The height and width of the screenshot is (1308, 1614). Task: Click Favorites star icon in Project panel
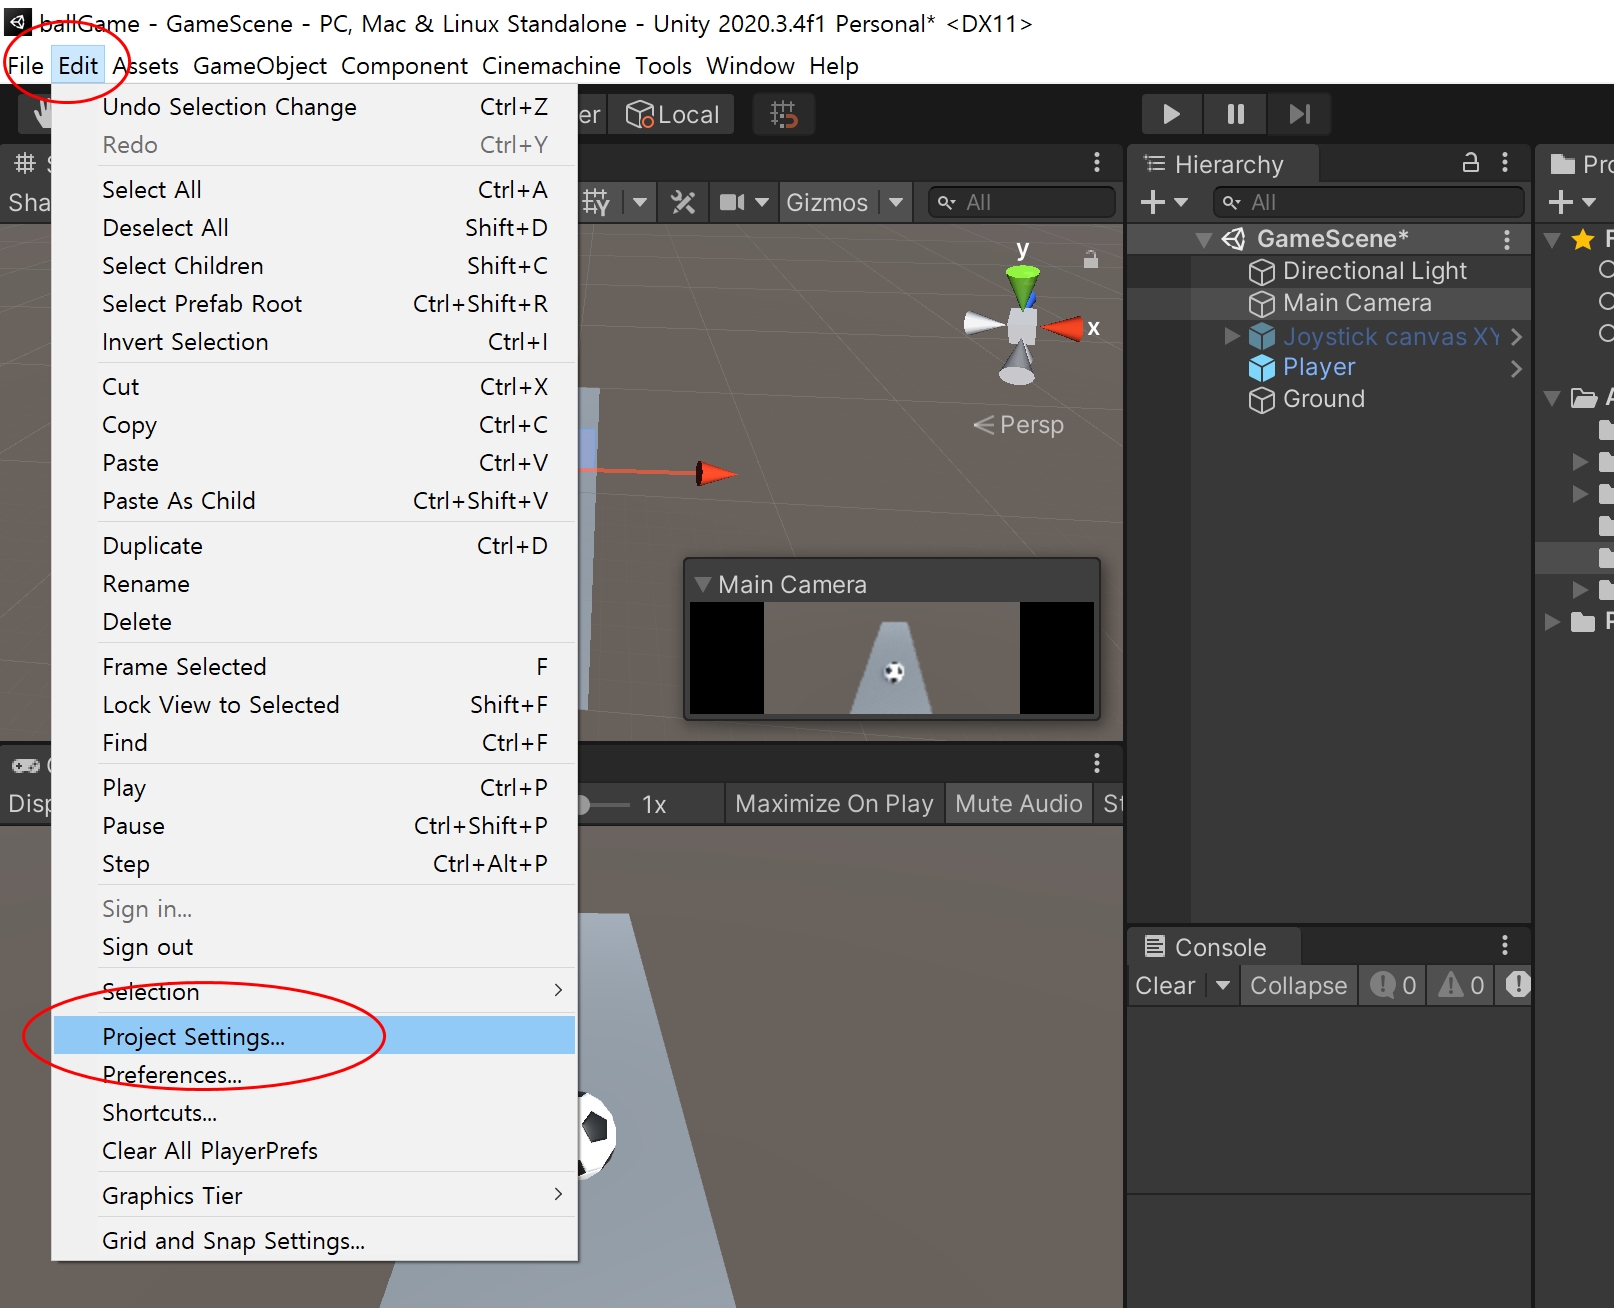[1583, 239]
